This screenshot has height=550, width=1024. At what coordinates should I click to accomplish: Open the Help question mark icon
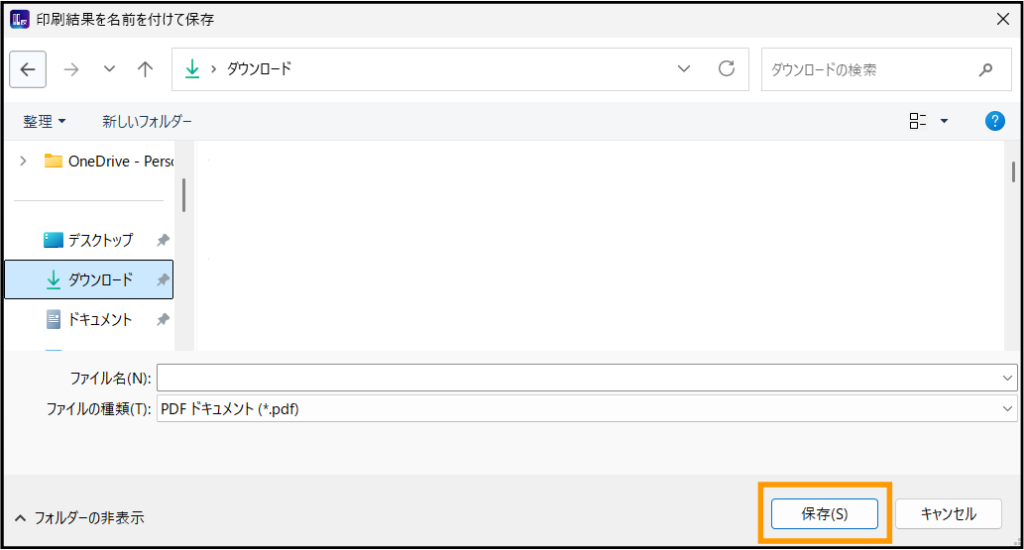click(994, 121)
